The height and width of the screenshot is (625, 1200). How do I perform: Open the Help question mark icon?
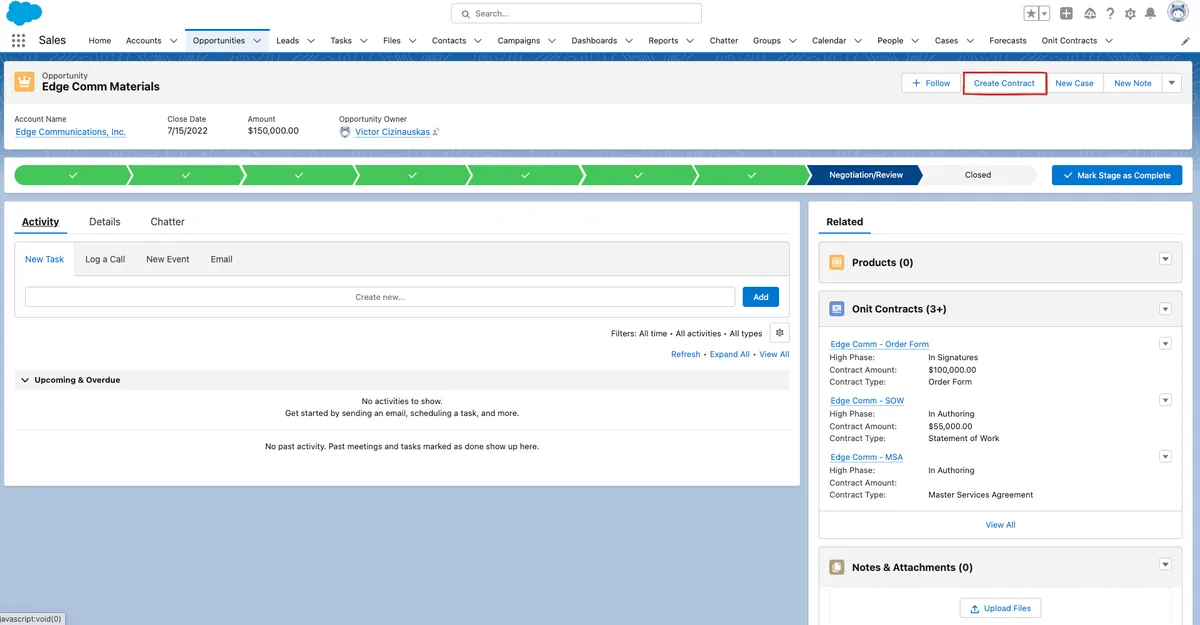(x=1110, y=14)
